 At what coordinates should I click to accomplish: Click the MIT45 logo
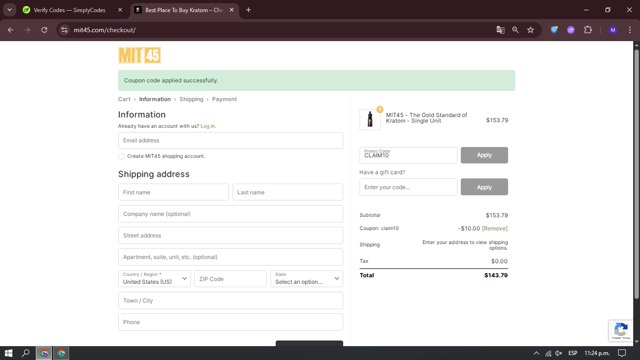click(x=140, y=56)
